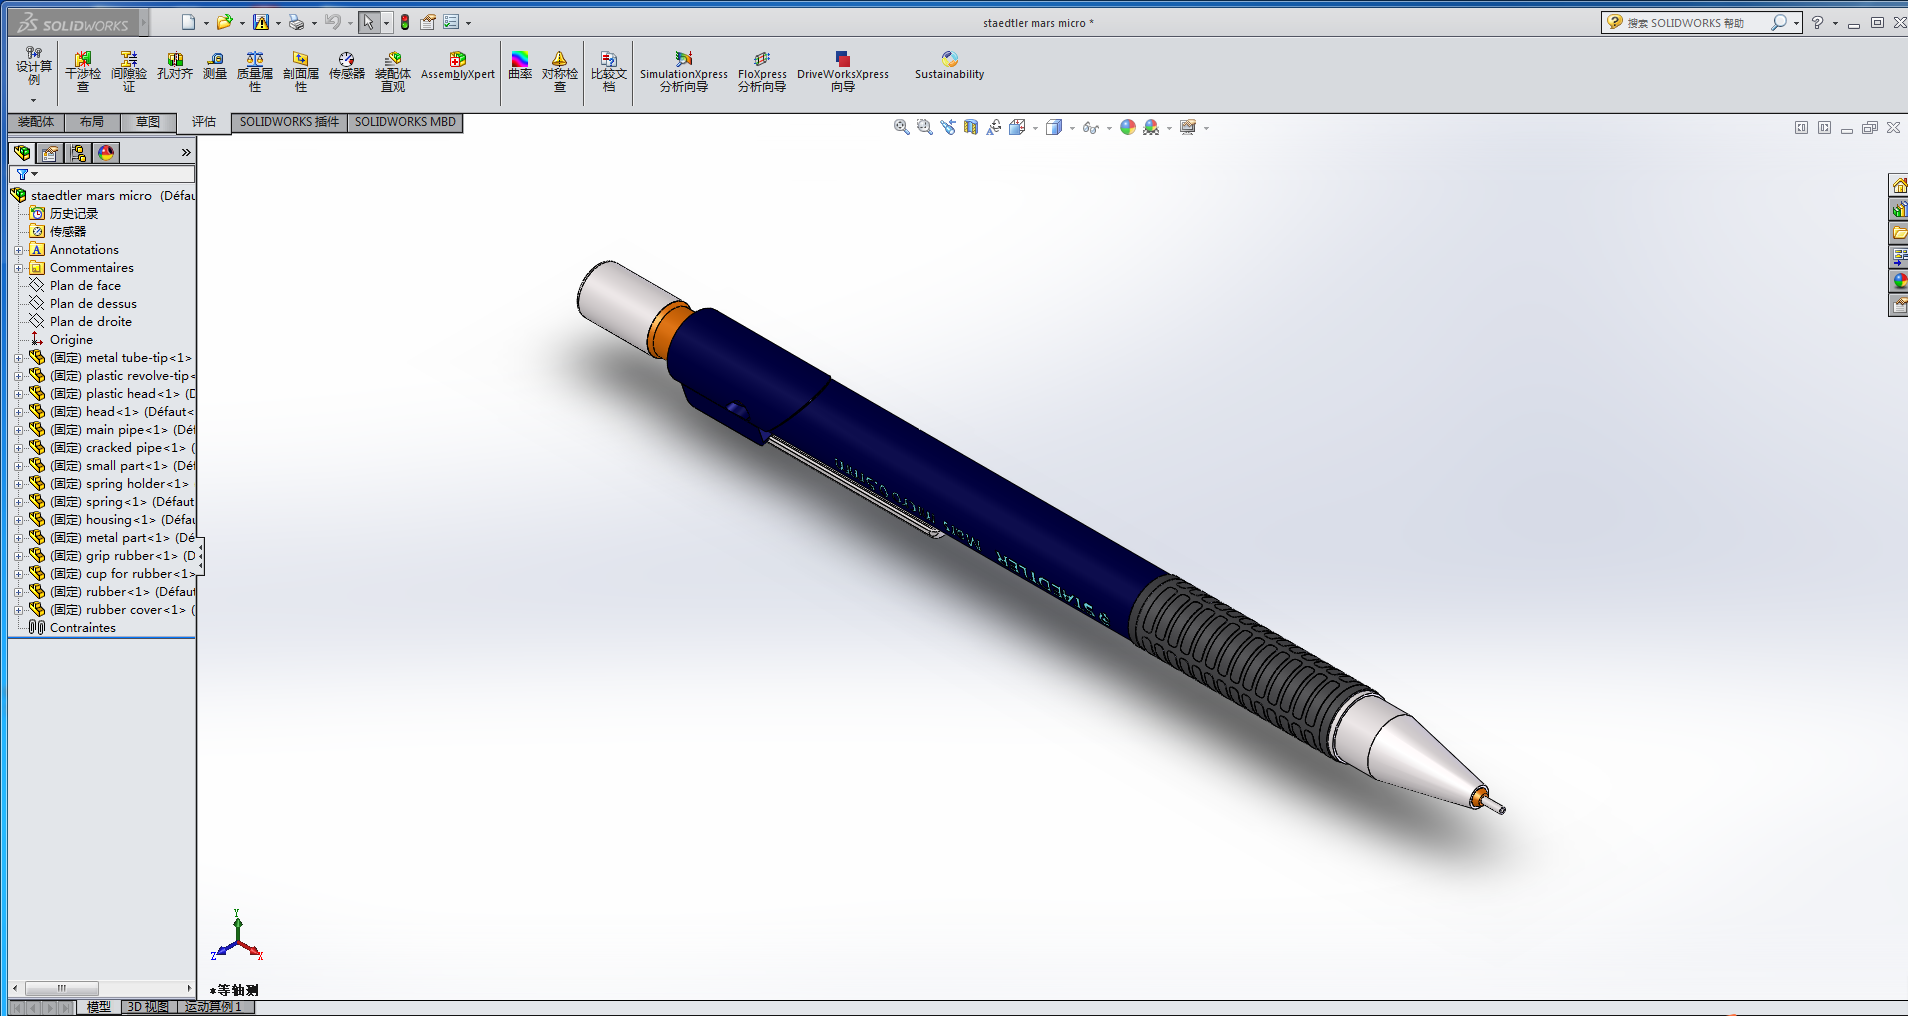Switch to 3D 视图 bottom tab

click(x=148, y=1007)
